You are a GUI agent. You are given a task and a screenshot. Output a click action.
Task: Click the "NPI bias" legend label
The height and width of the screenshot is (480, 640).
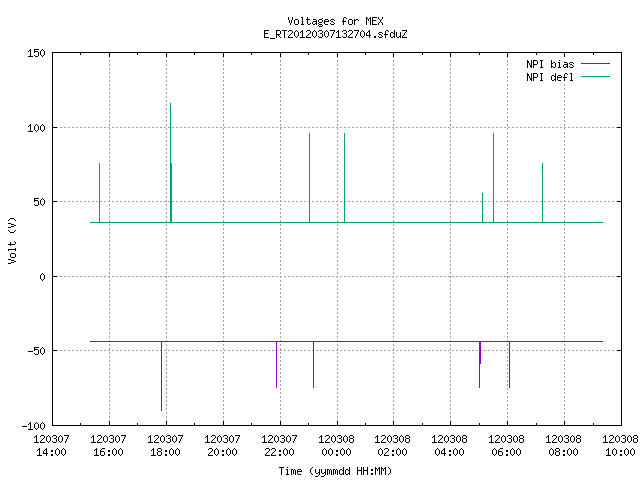click(x=550, y=64)
